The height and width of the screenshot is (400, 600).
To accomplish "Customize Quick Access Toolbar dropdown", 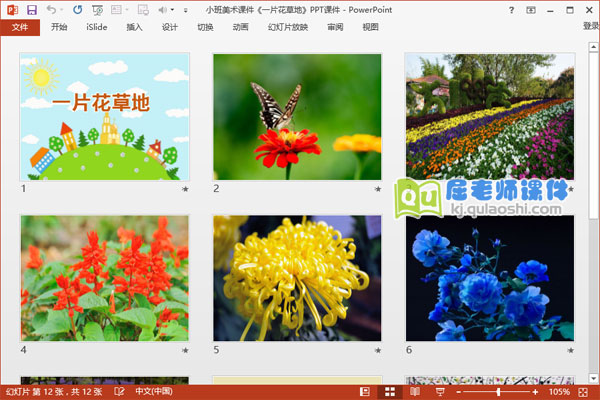I will (186, 10).
